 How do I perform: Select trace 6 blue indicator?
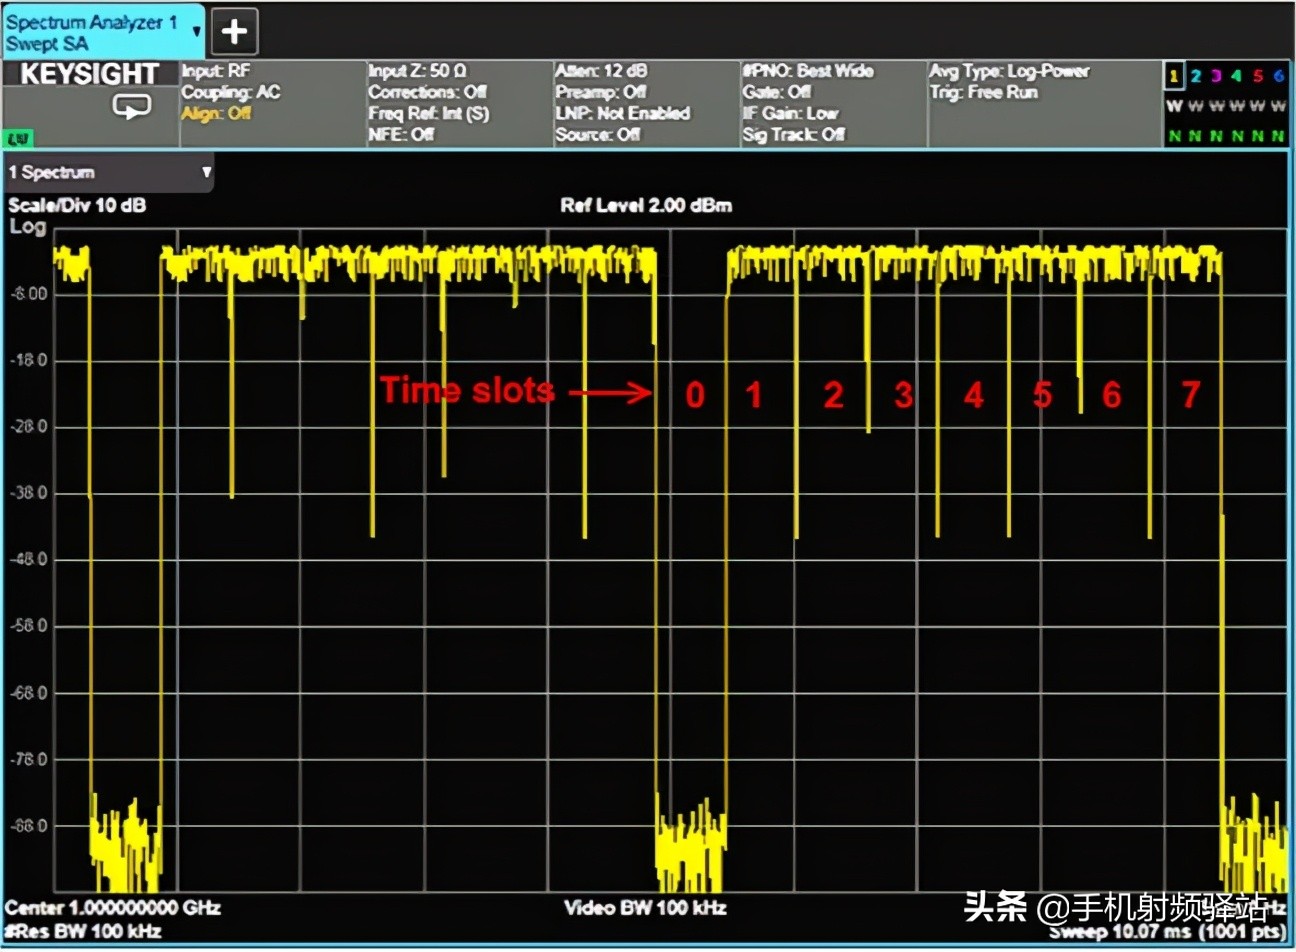[1278, 76]
